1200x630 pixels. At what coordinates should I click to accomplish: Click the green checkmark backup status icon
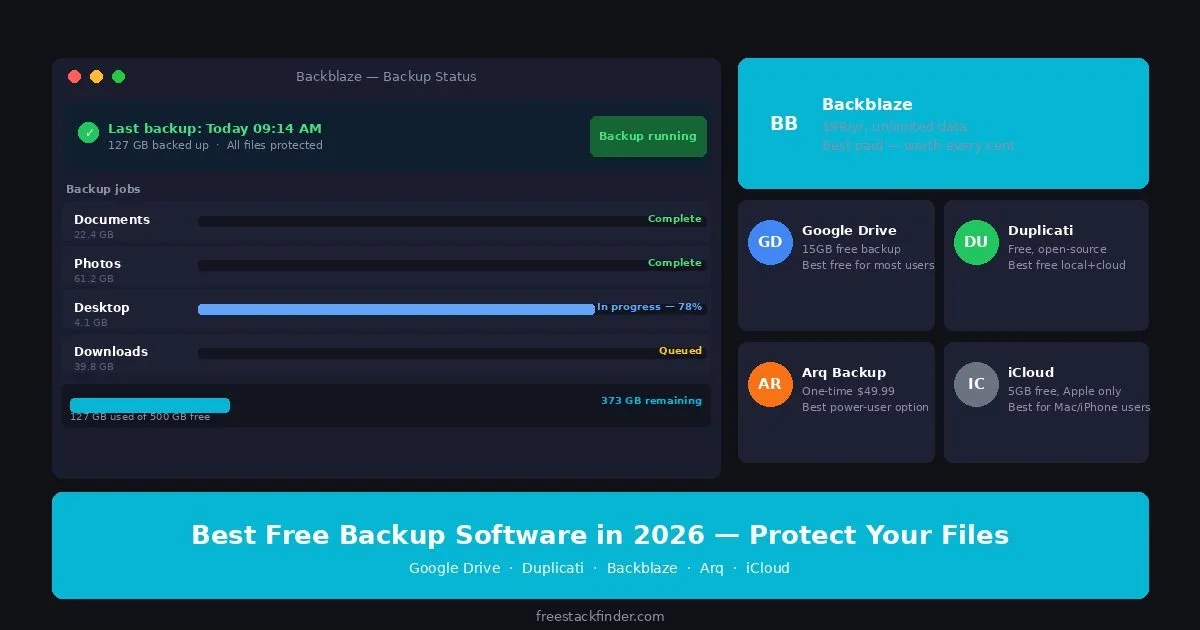pos(88,132)
